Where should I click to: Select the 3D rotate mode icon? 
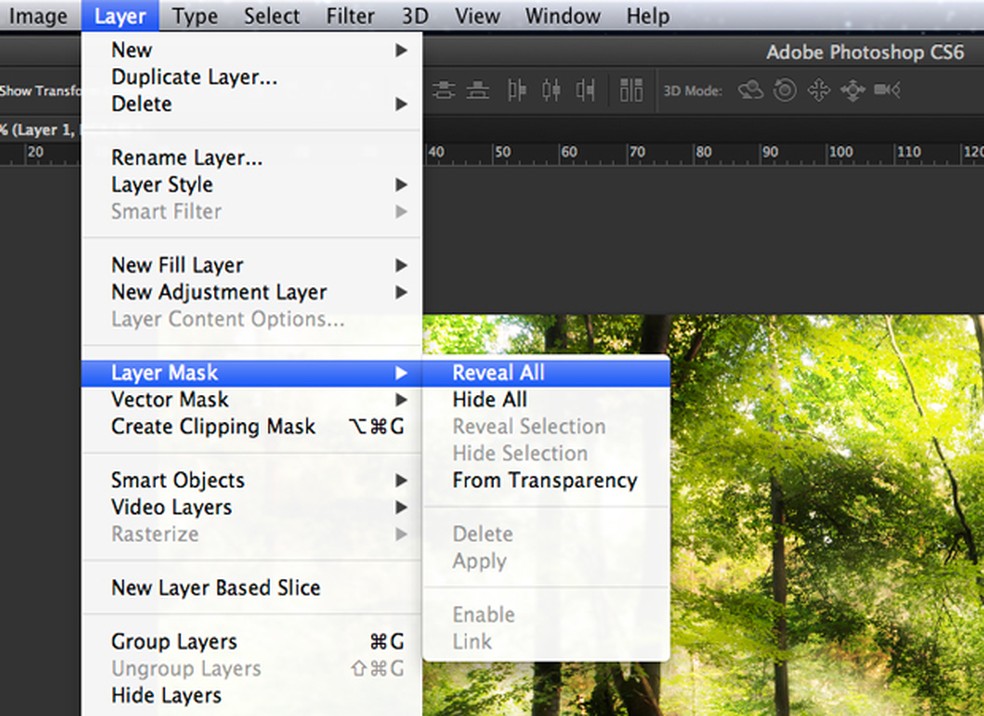(750, 91)
